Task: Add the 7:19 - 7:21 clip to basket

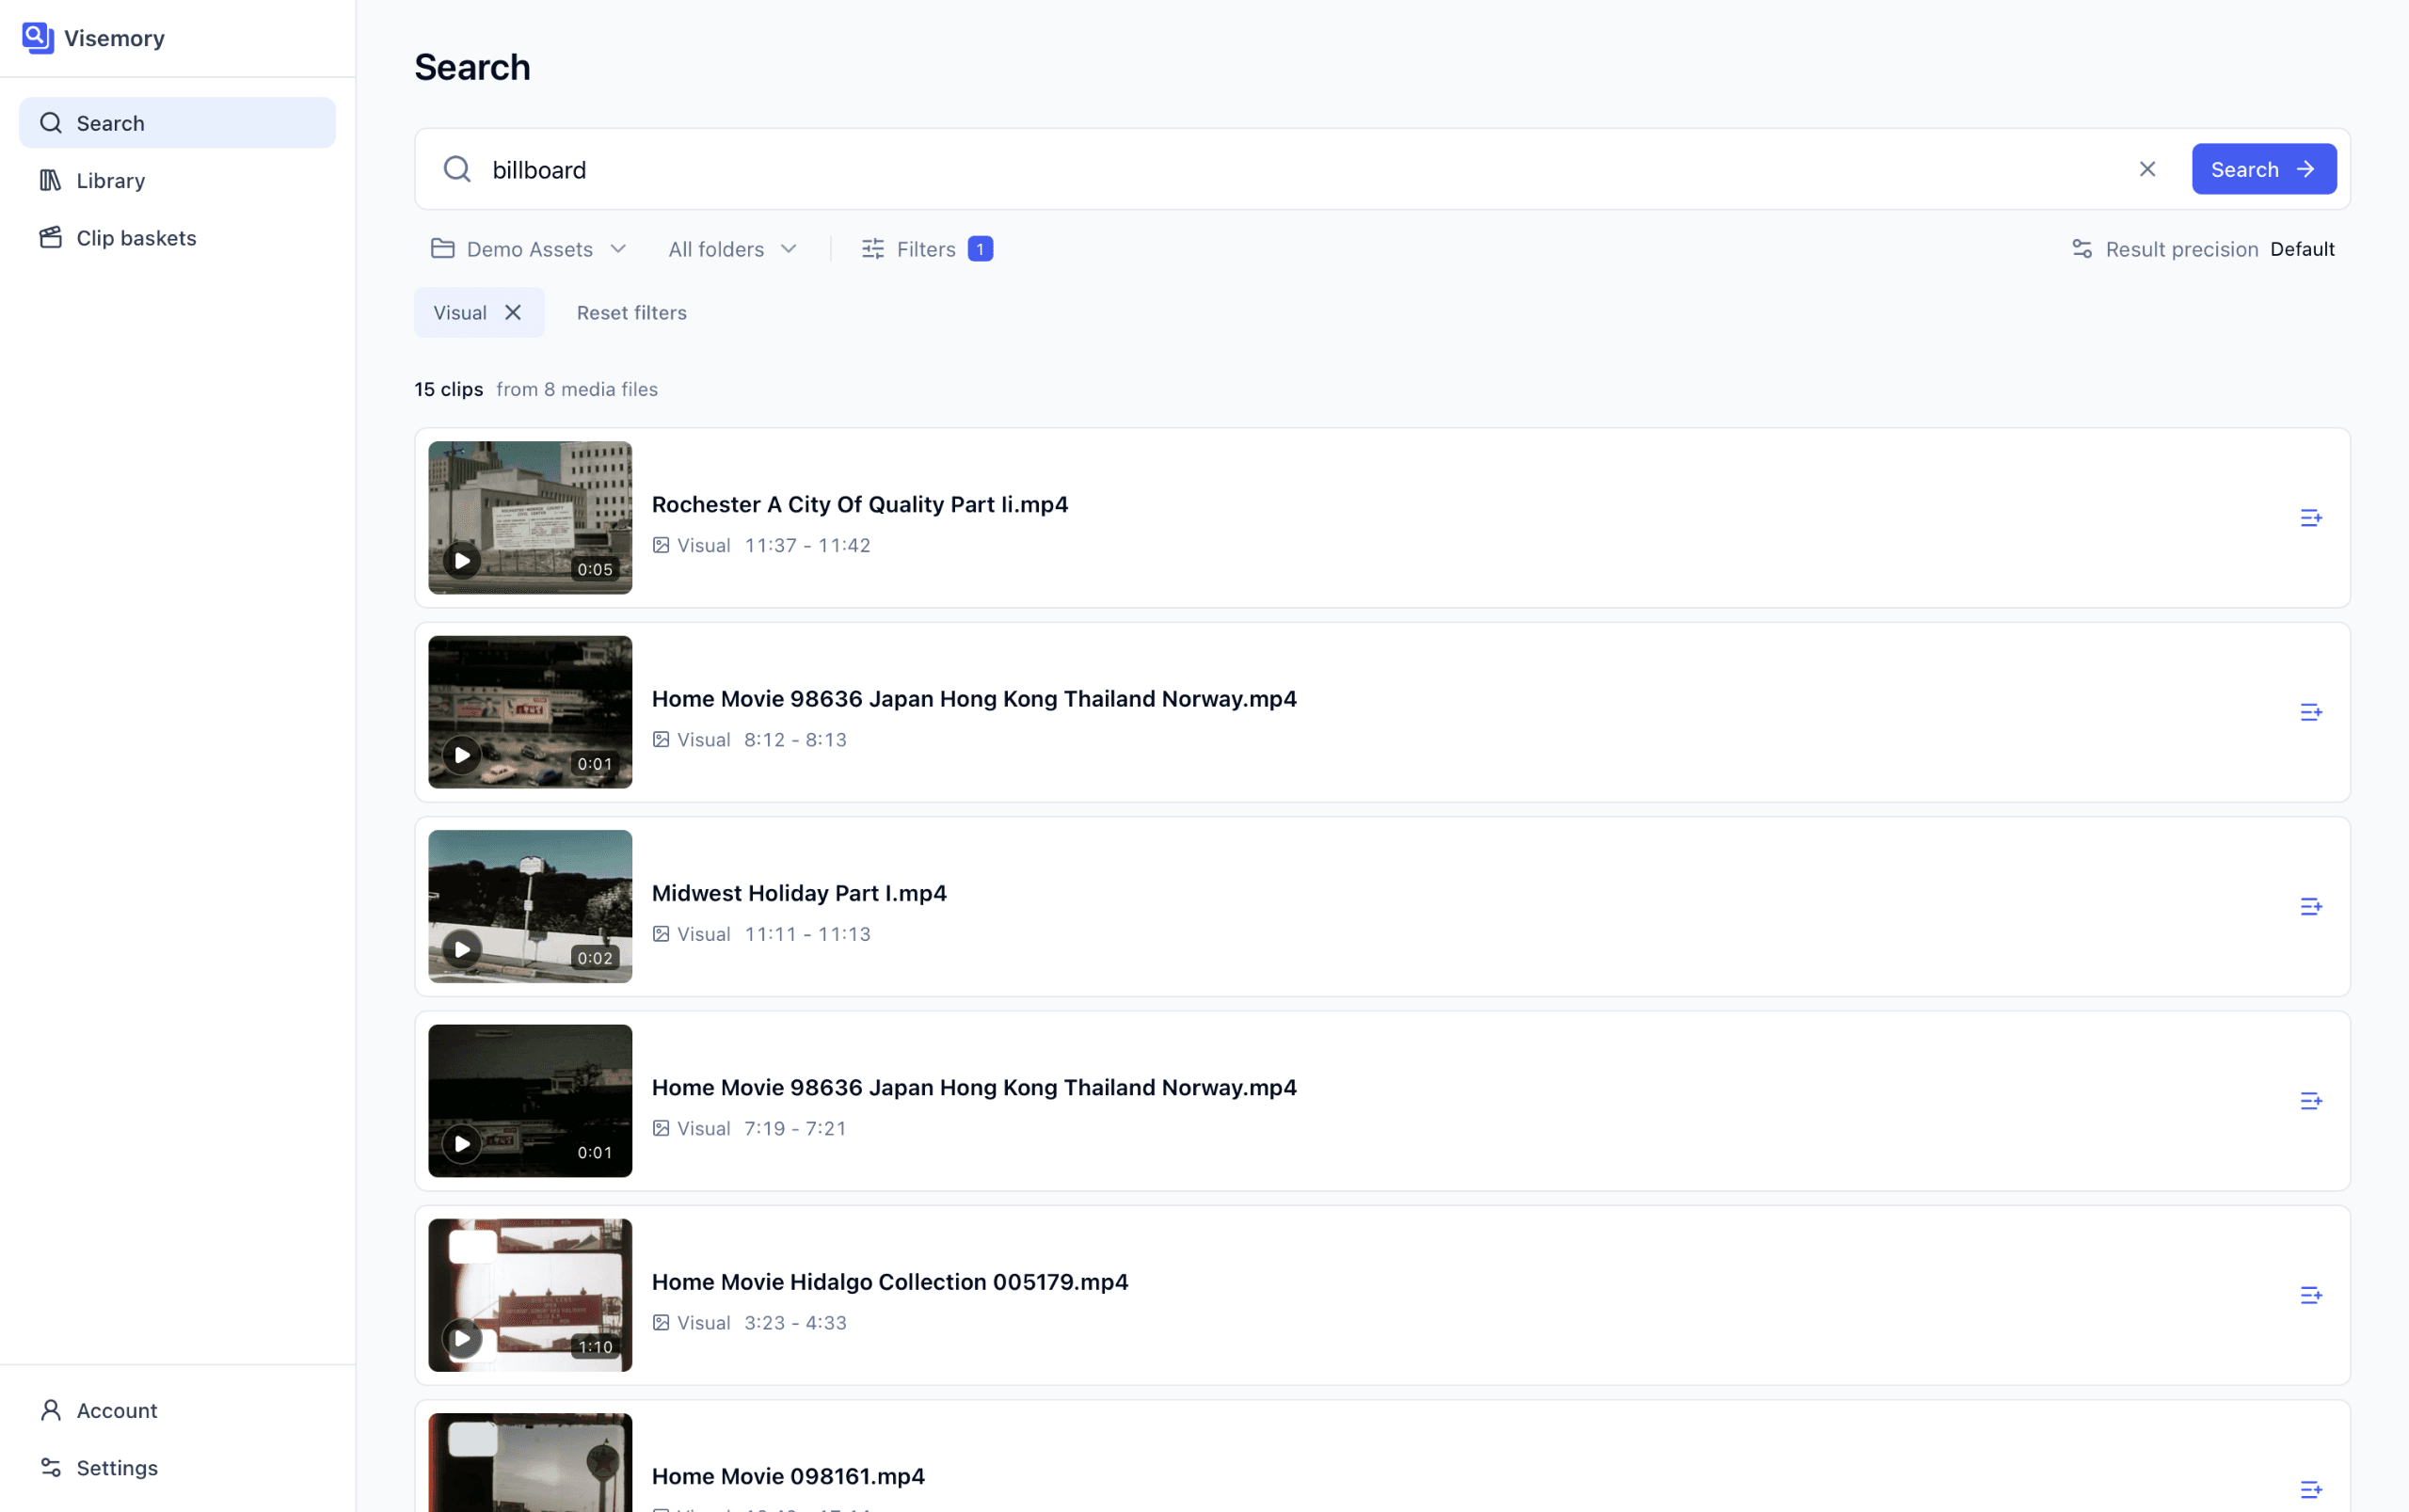Action: coord(2310,1101)
